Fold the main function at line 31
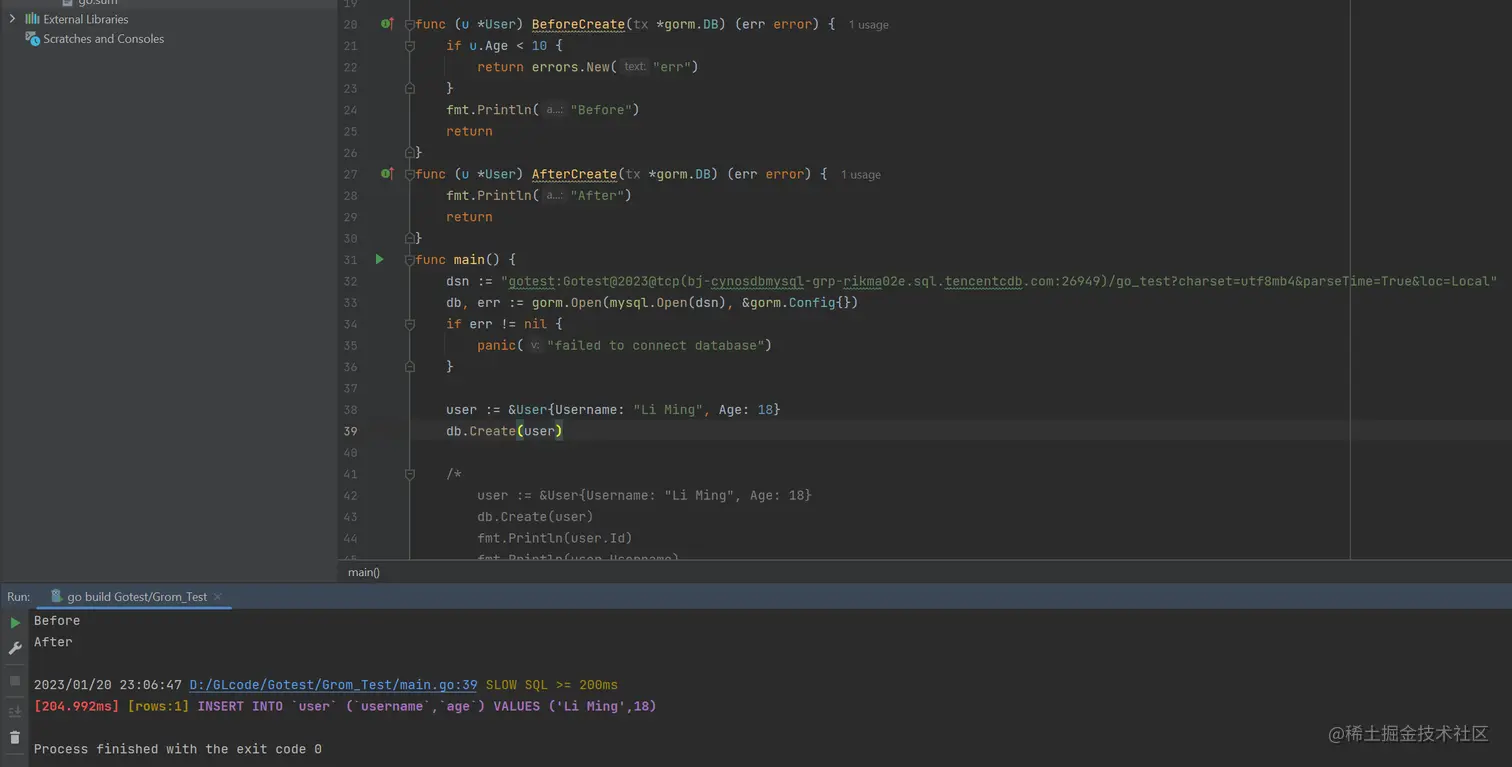The image size is (1512, 767). click(x=410, y=260)
